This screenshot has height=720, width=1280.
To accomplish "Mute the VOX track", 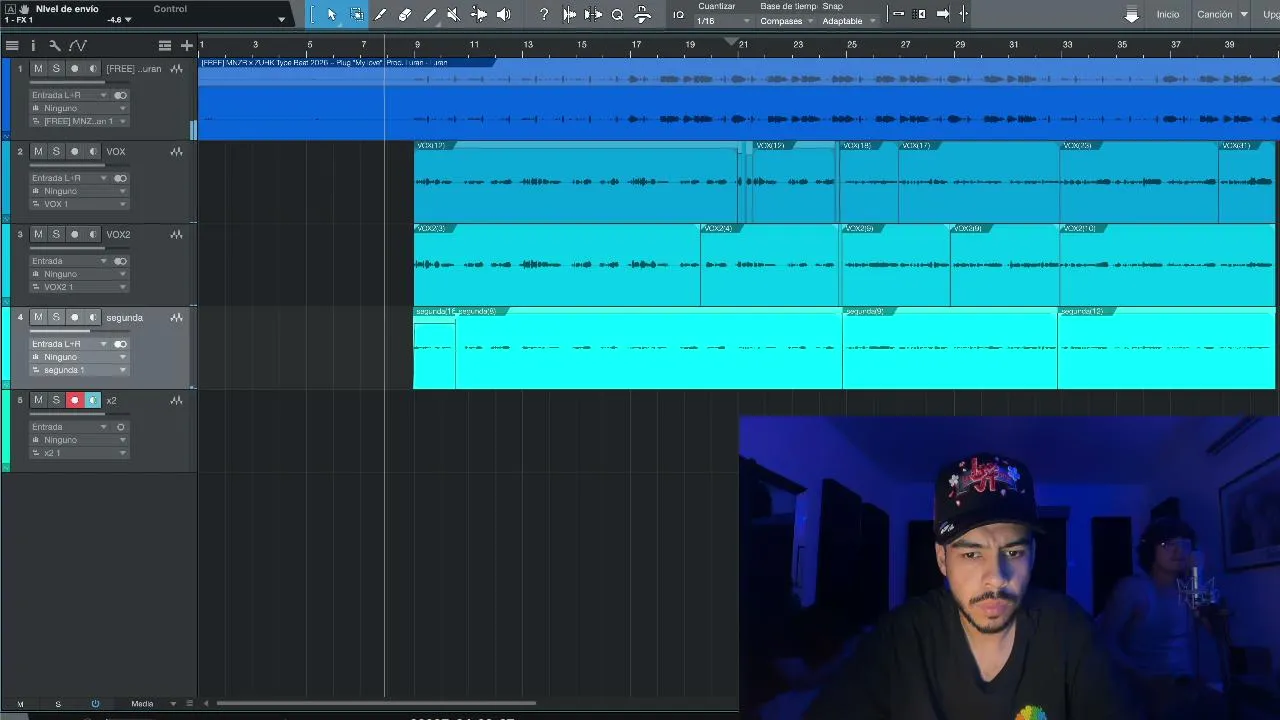I will [38, 152].
